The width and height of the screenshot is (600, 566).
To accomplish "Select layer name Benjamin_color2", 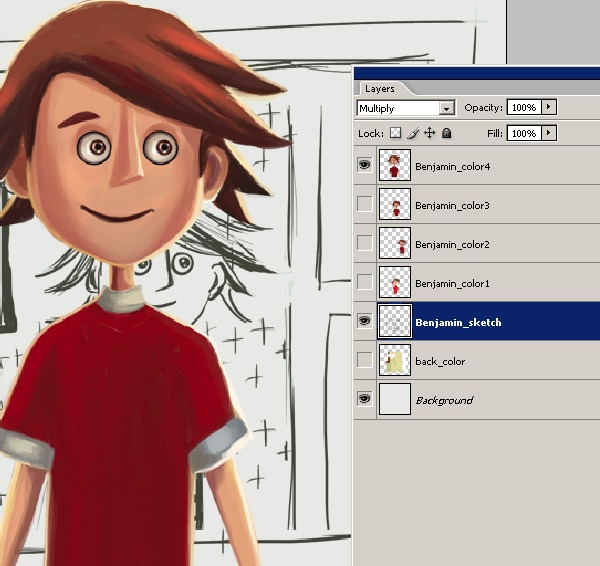I will point(452,245).
